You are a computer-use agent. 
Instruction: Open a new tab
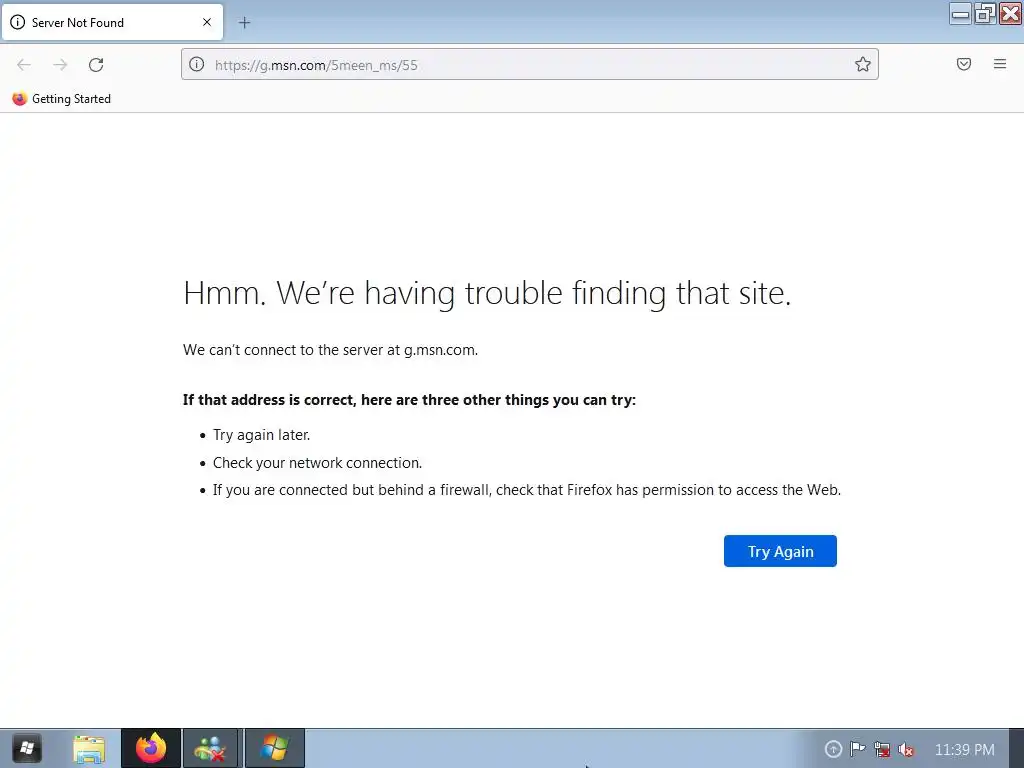click(x=244, y=23)
